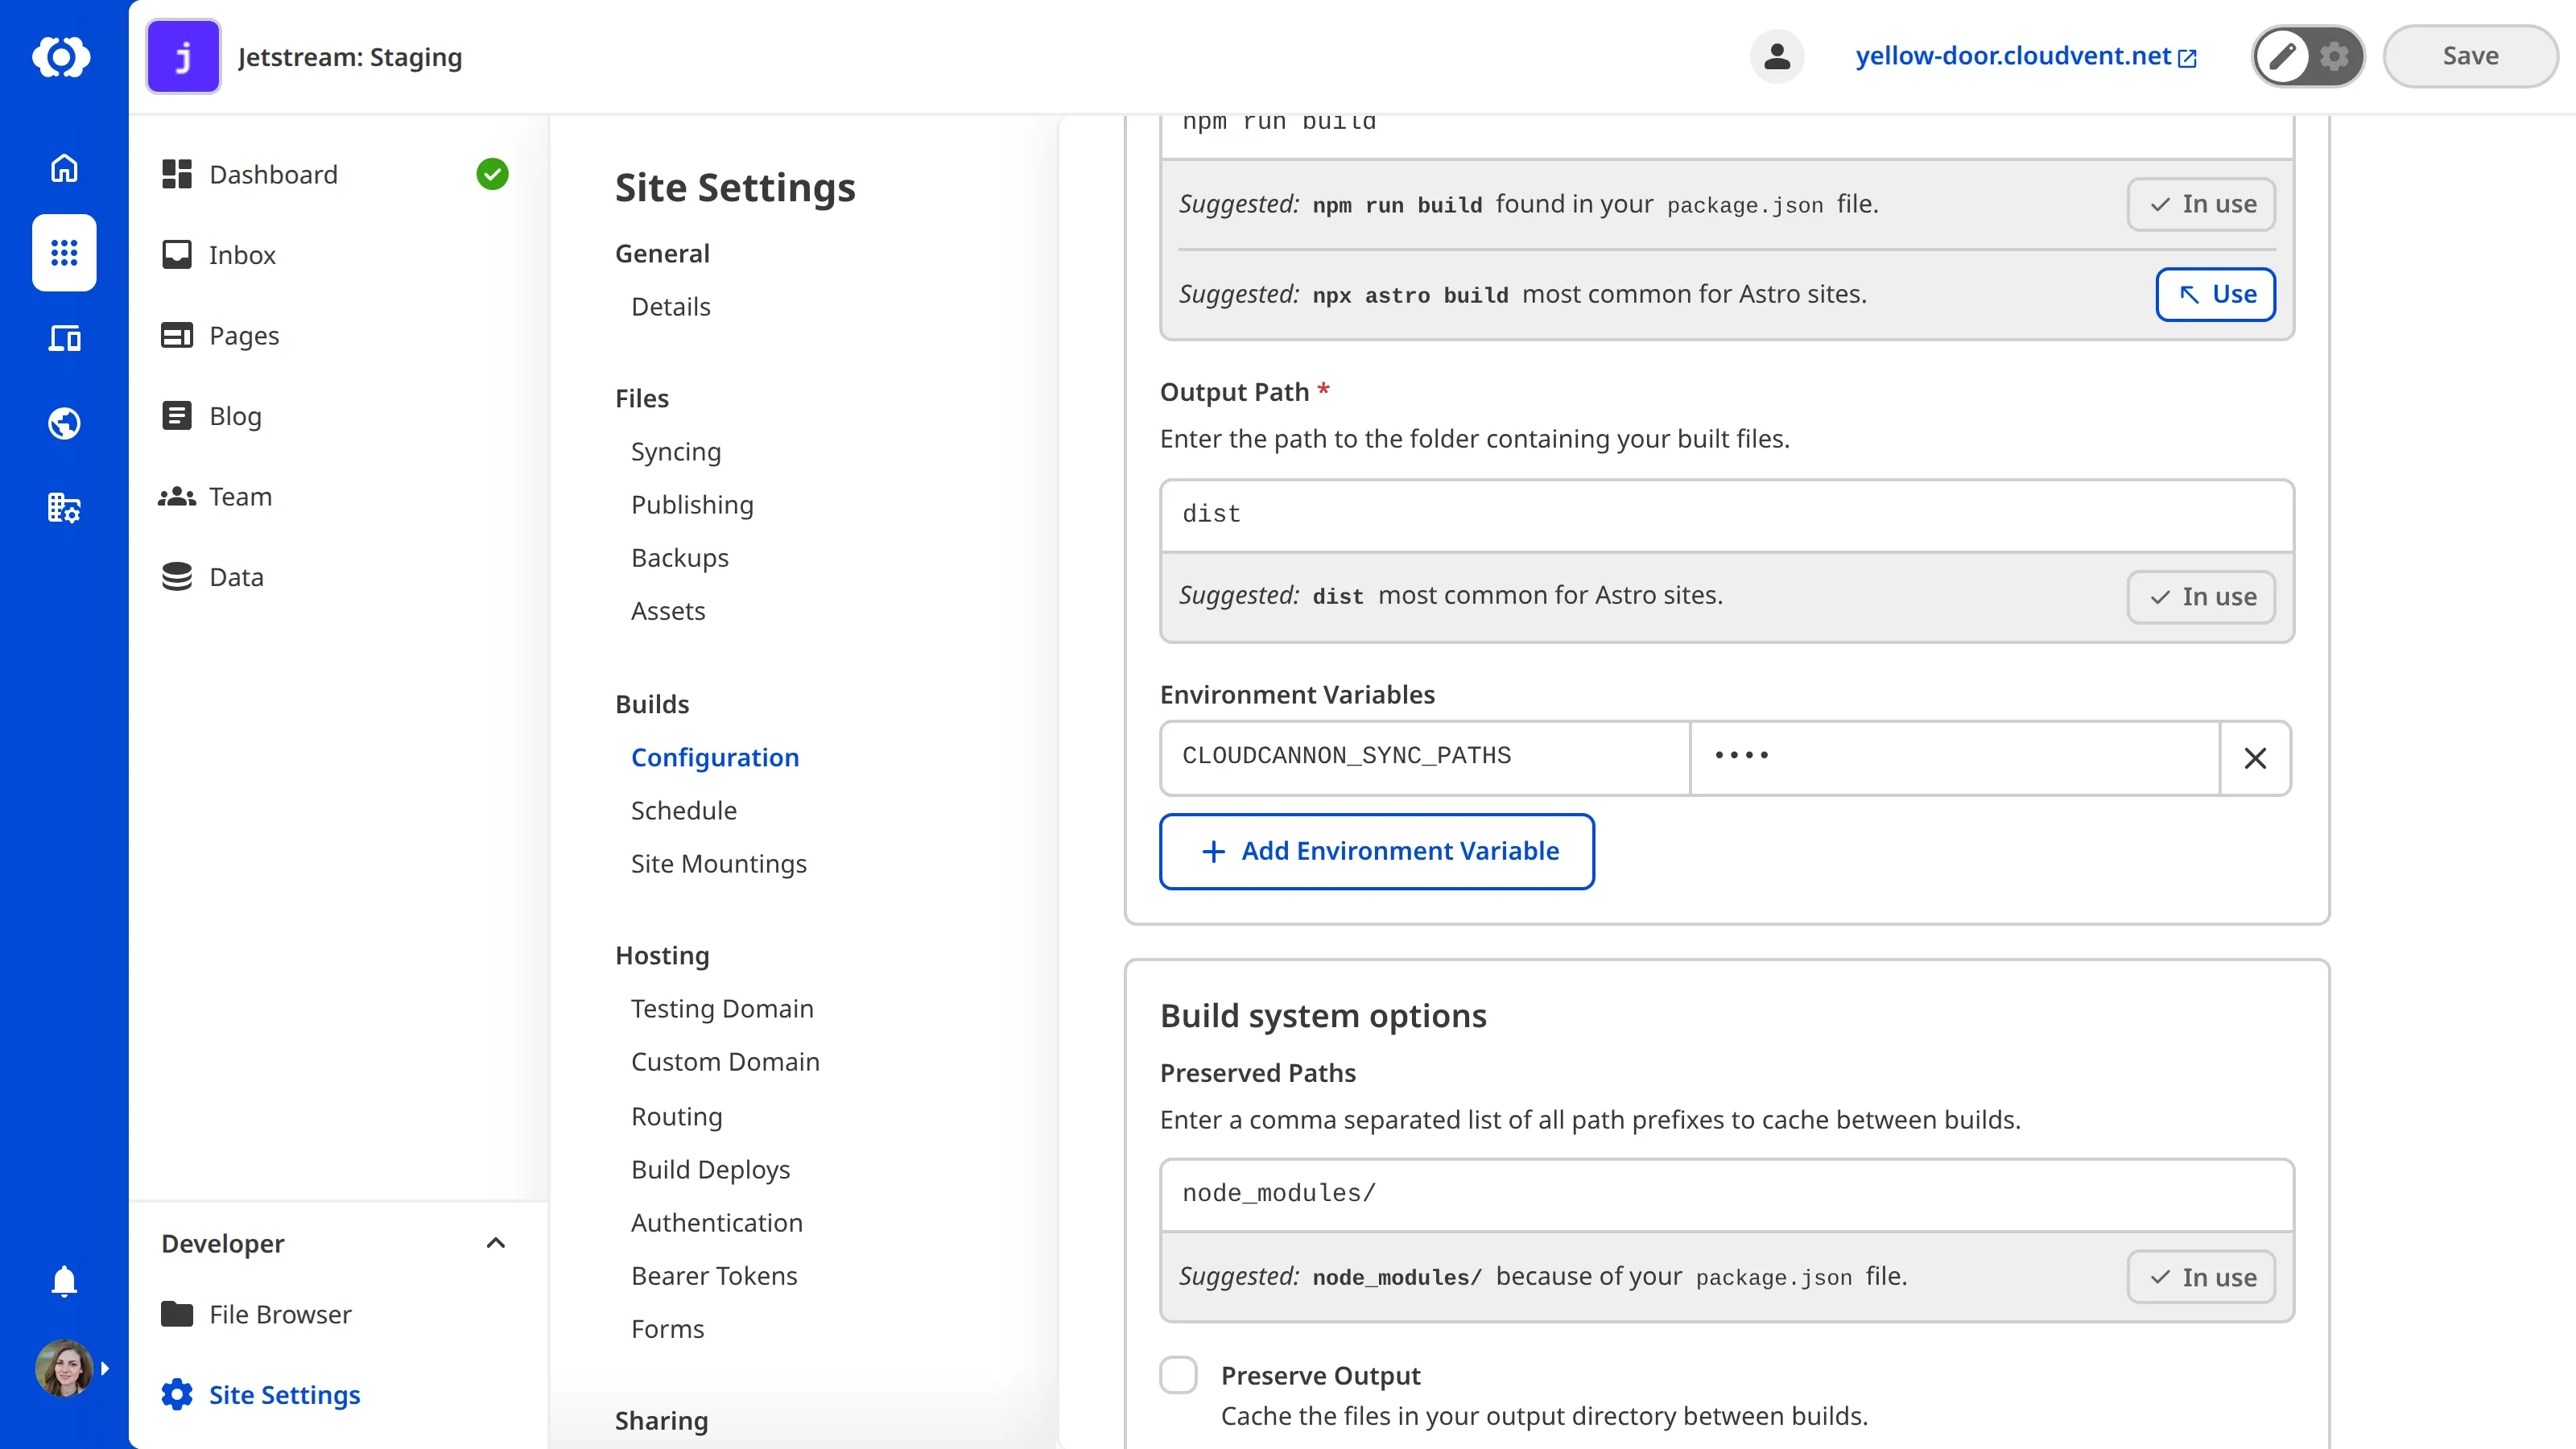This screenshot has height=1449, width=2576.
Task: Enable the Preserve Output checkbox
Action: pos(1179,1375)
